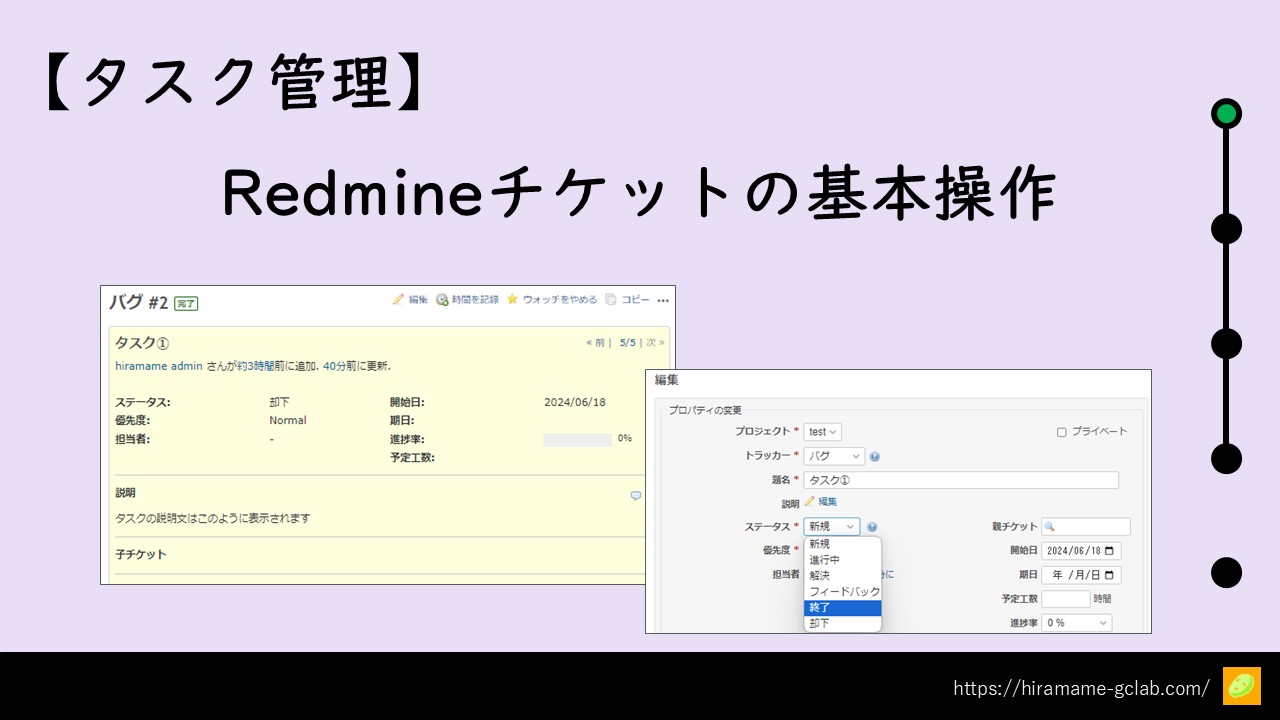
Task: Select 終了 in the status list
Action: [842, 608]
